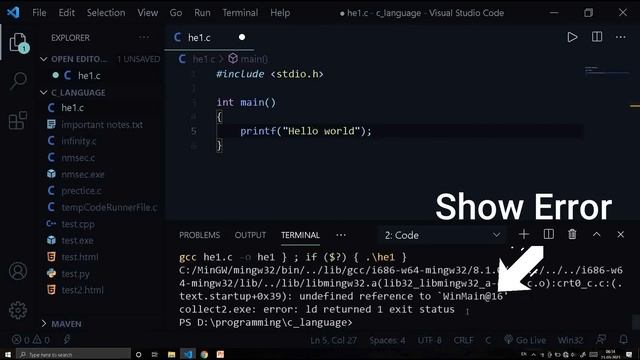Open the Search view in activity bar
This screenshot has width=640, height=360.
point(18,80)
